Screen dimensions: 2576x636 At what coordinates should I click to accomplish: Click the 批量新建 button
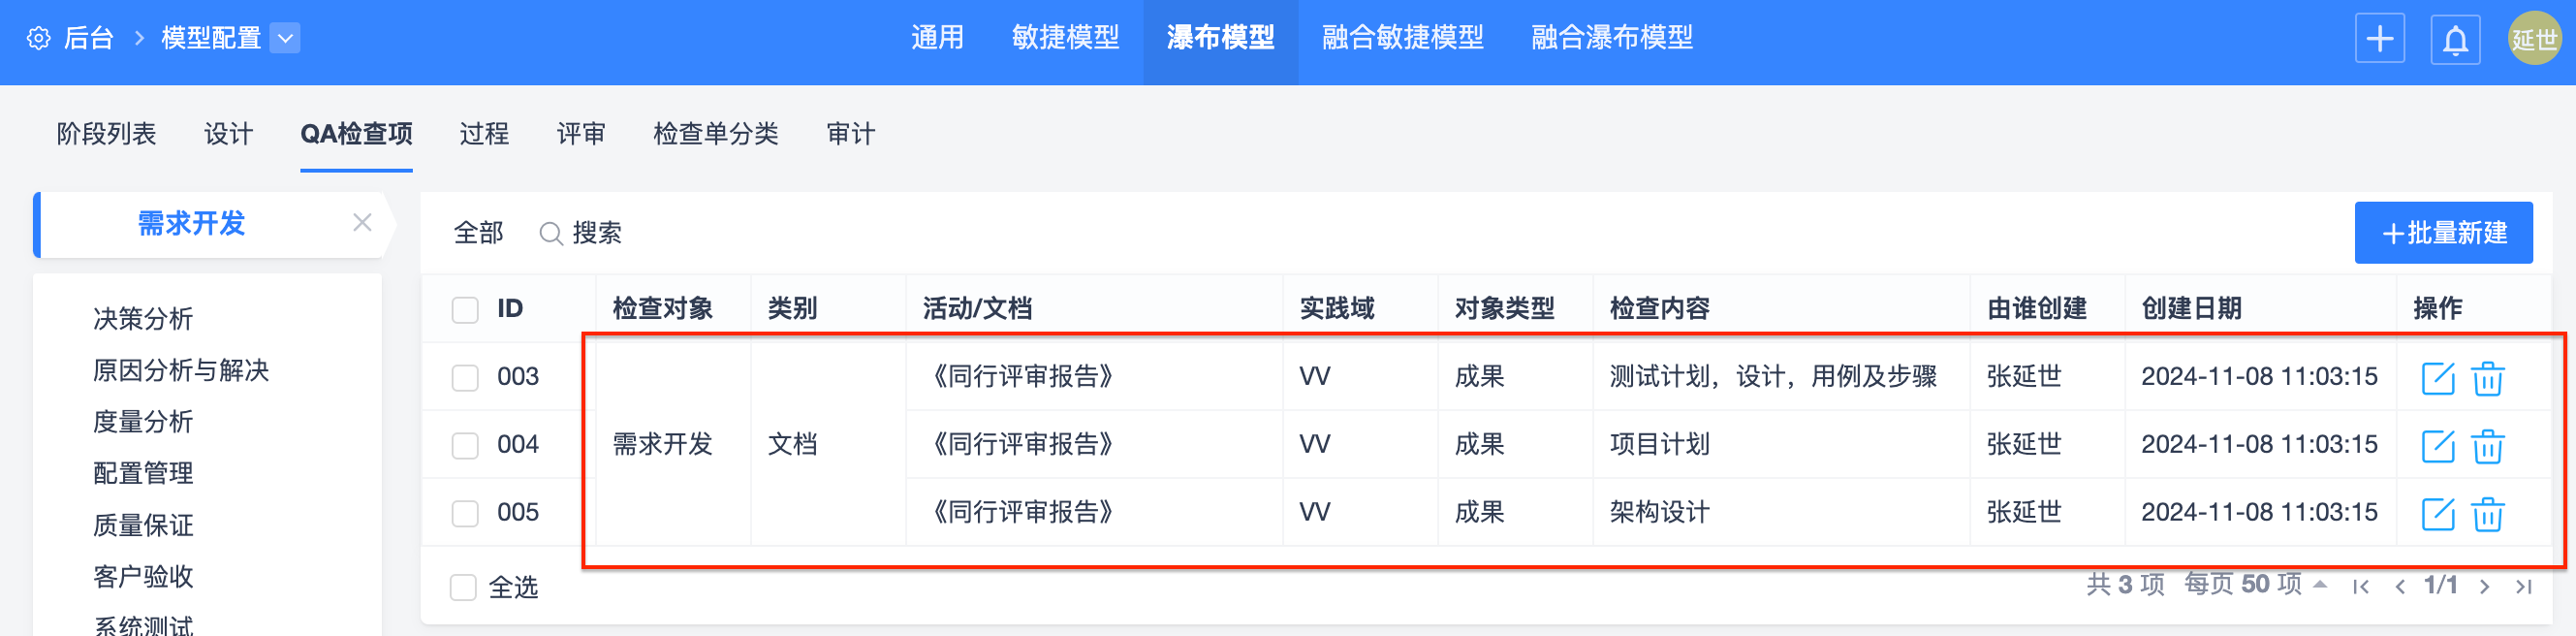(2443, 233)
